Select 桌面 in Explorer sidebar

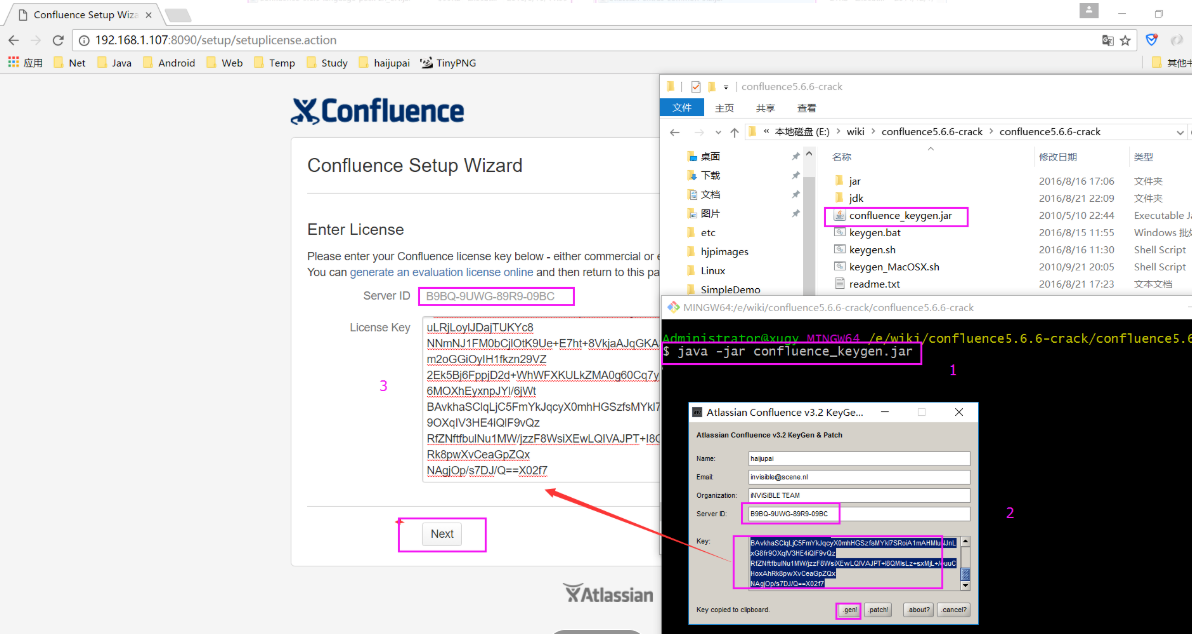703,157
